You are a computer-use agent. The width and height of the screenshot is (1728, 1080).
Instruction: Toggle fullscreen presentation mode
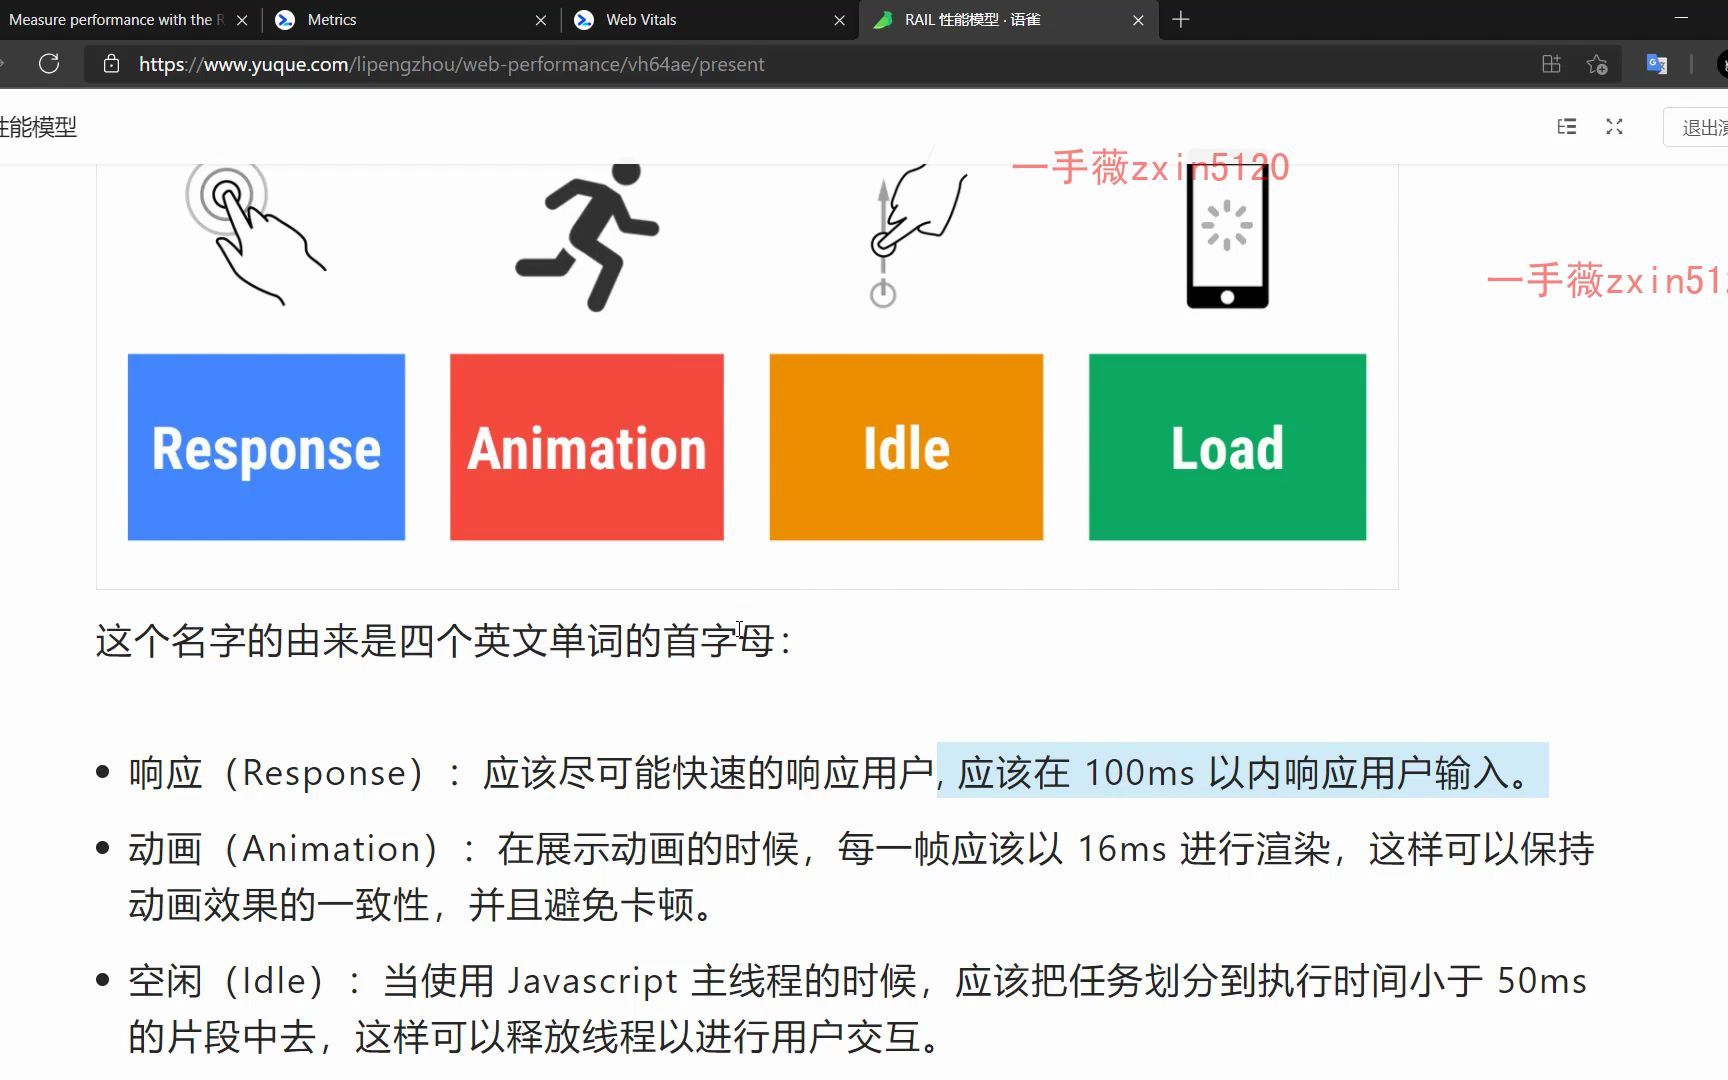tap(1614, 127)
